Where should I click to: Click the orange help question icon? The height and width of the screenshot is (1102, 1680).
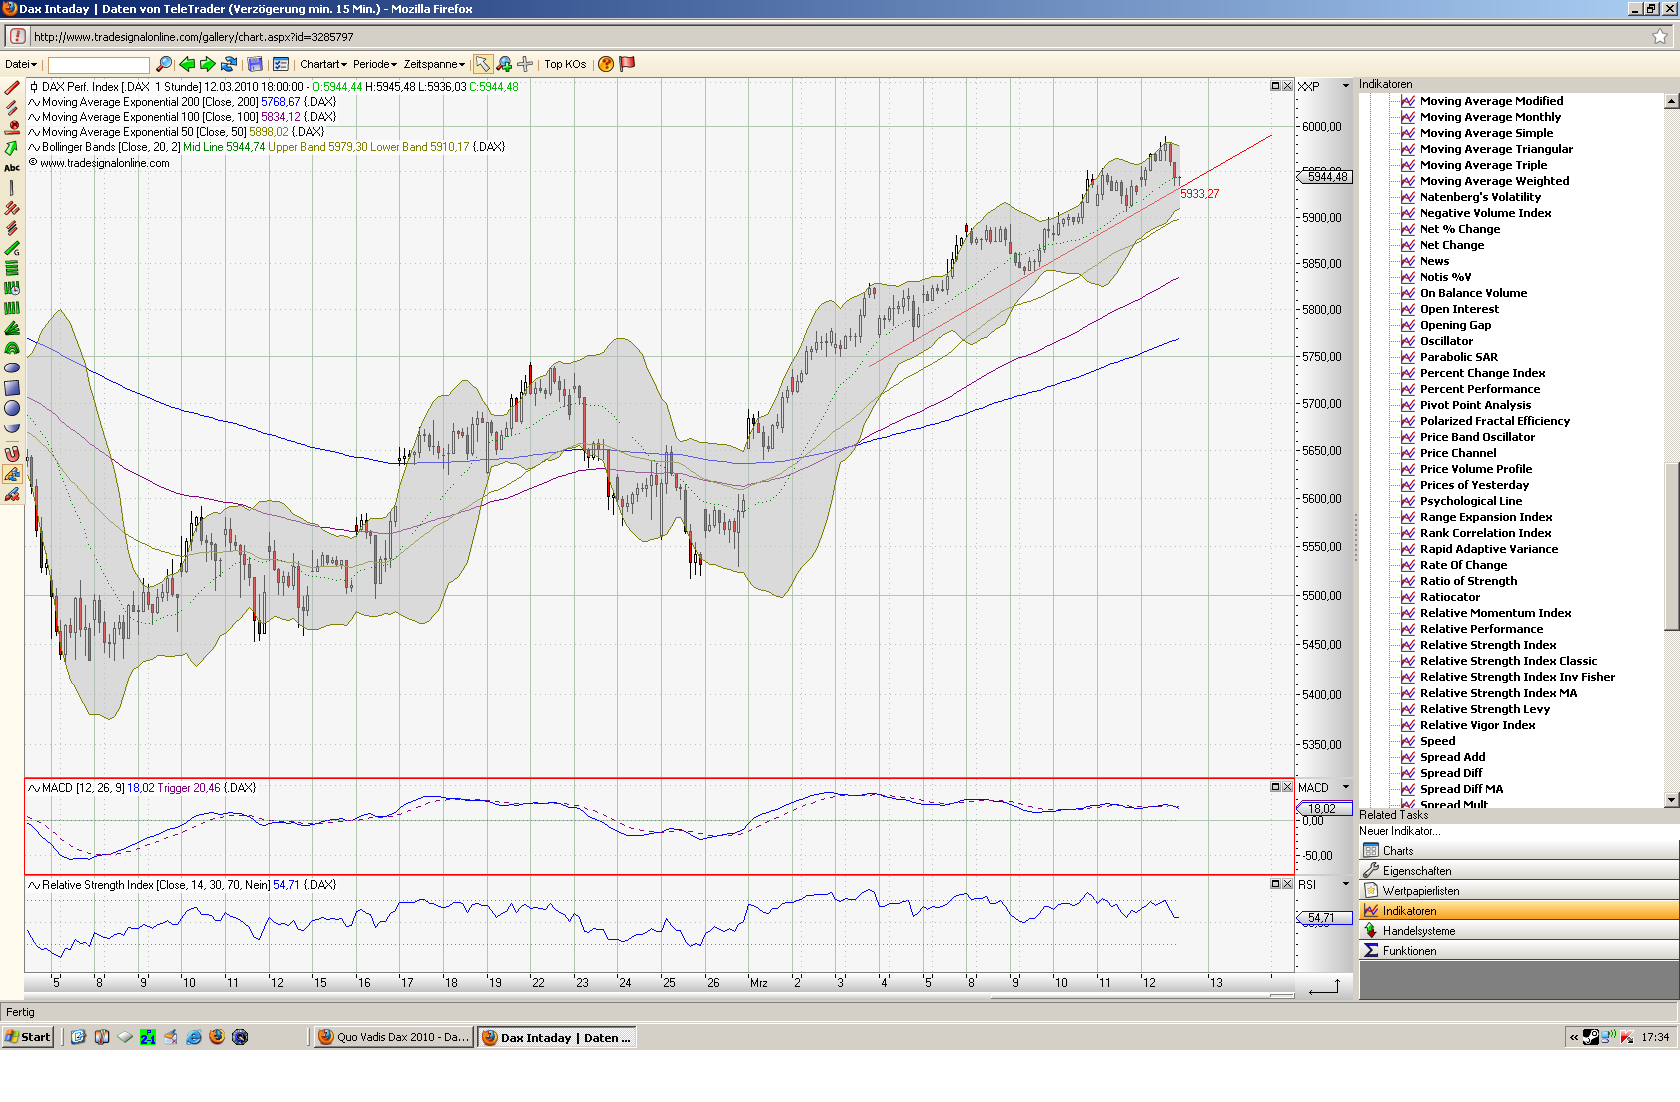pos(606,64)
